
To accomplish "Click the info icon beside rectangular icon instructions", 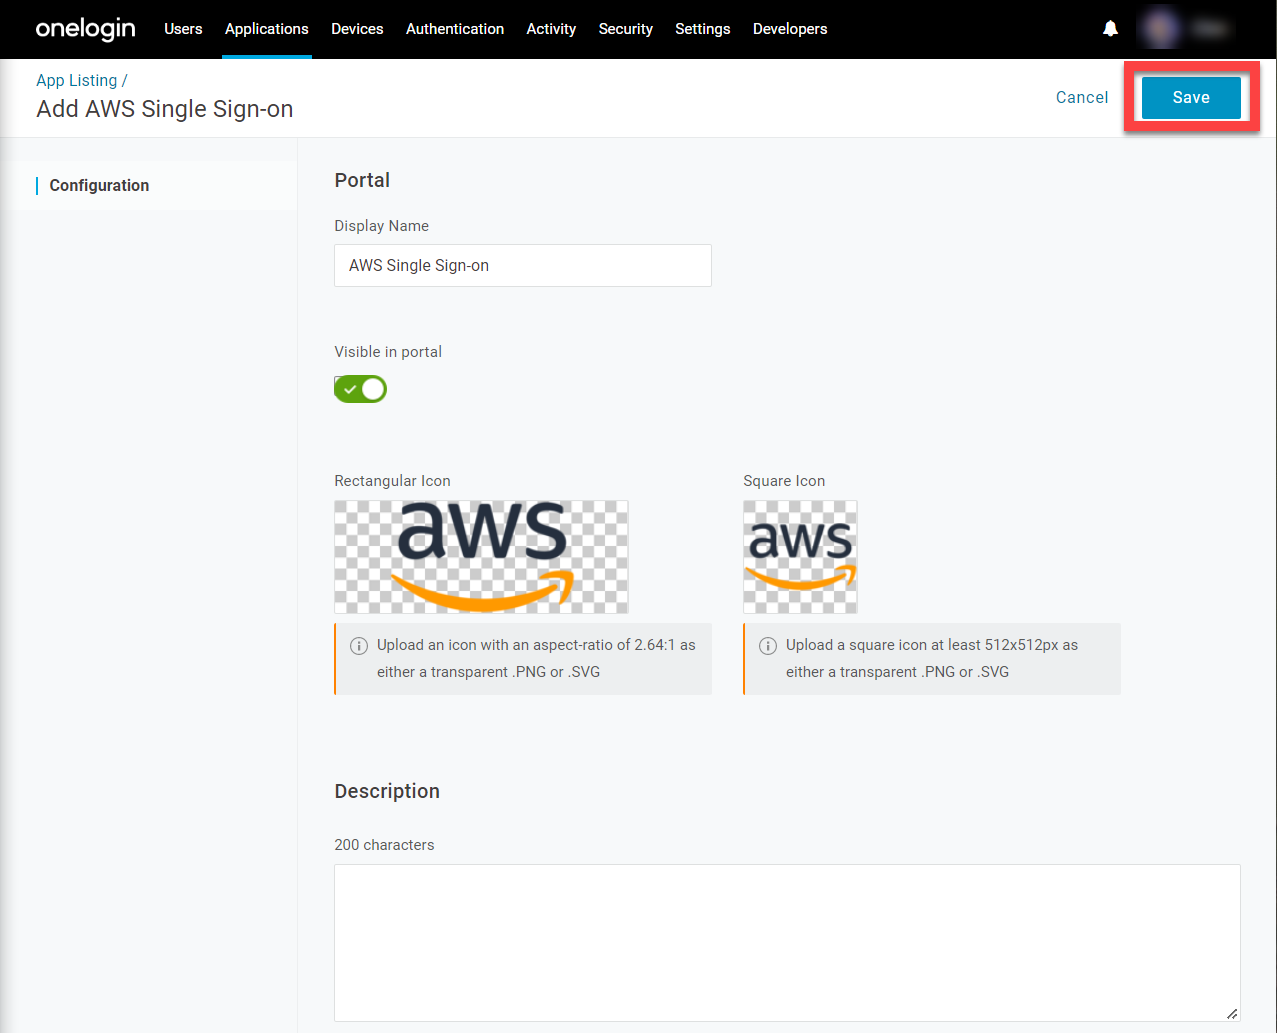I will tap(359, 645).
